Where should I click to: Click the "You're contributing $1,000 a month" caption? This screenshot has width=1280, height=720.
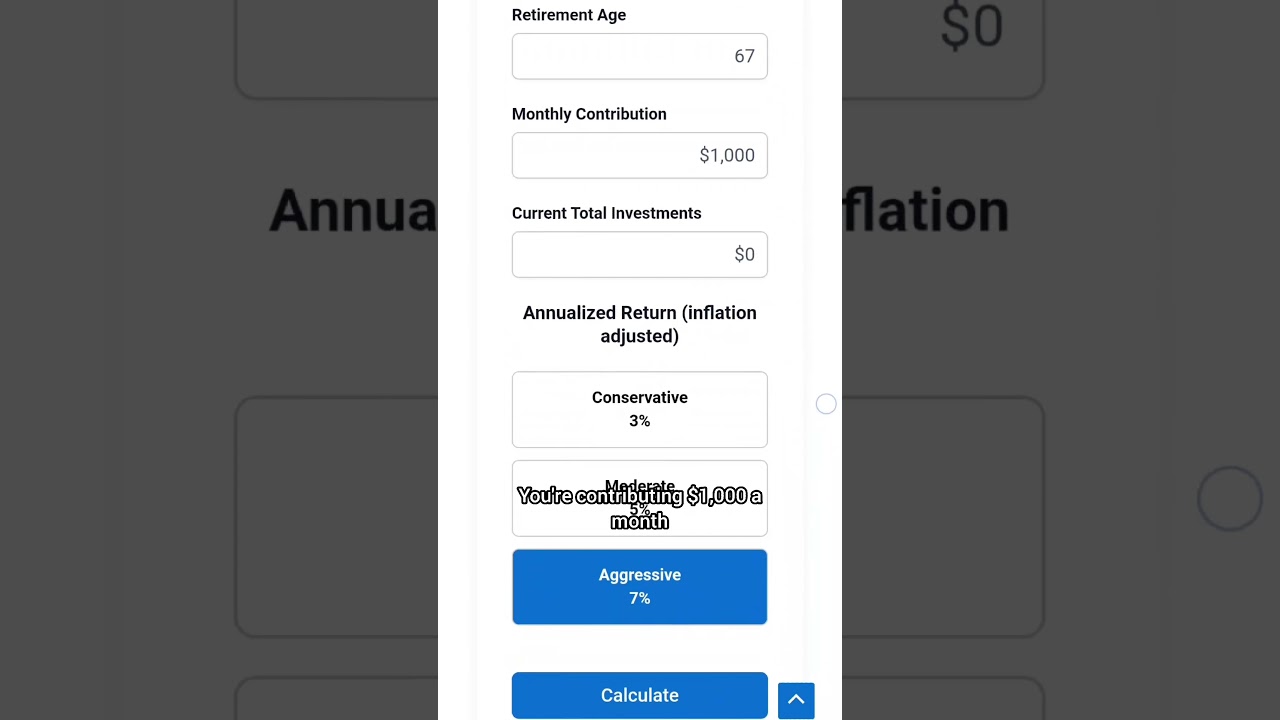pos(639,508)
